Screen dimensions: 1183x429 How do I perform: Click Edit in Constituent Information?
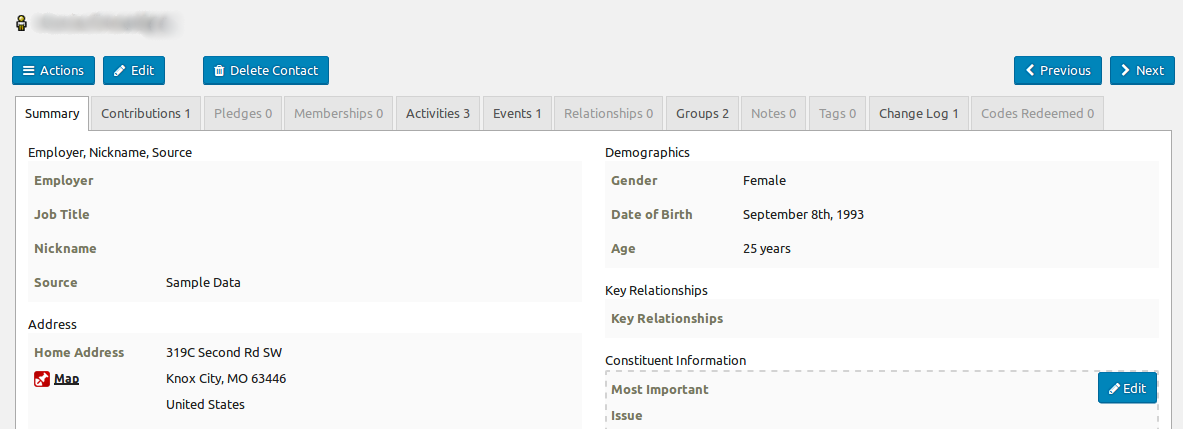point(1127,388)
